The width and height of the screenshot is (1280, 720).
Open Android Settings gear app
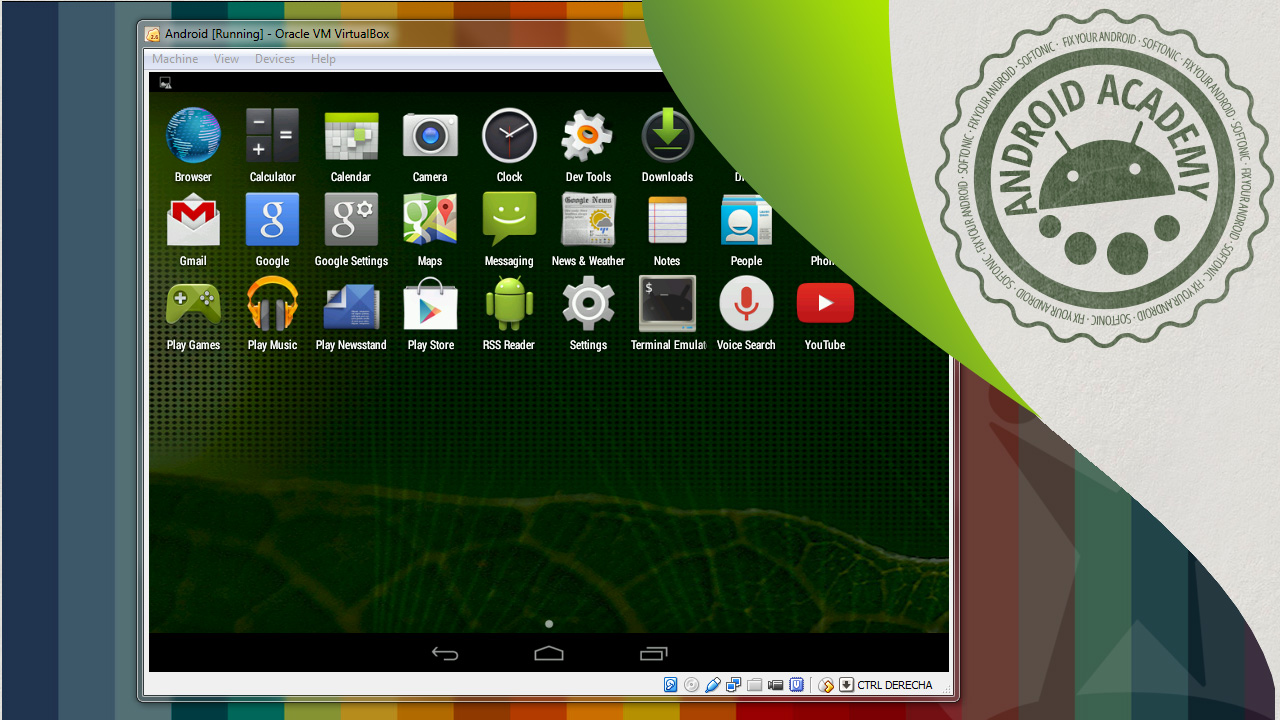(x=588, y=305)
